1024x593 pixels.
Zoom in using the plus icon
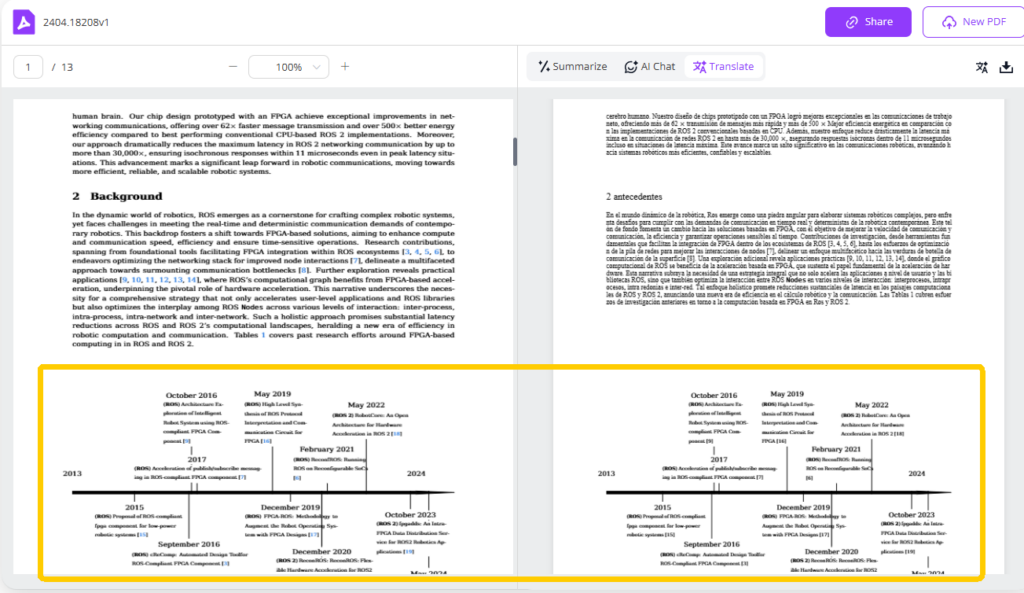[345, 67]
